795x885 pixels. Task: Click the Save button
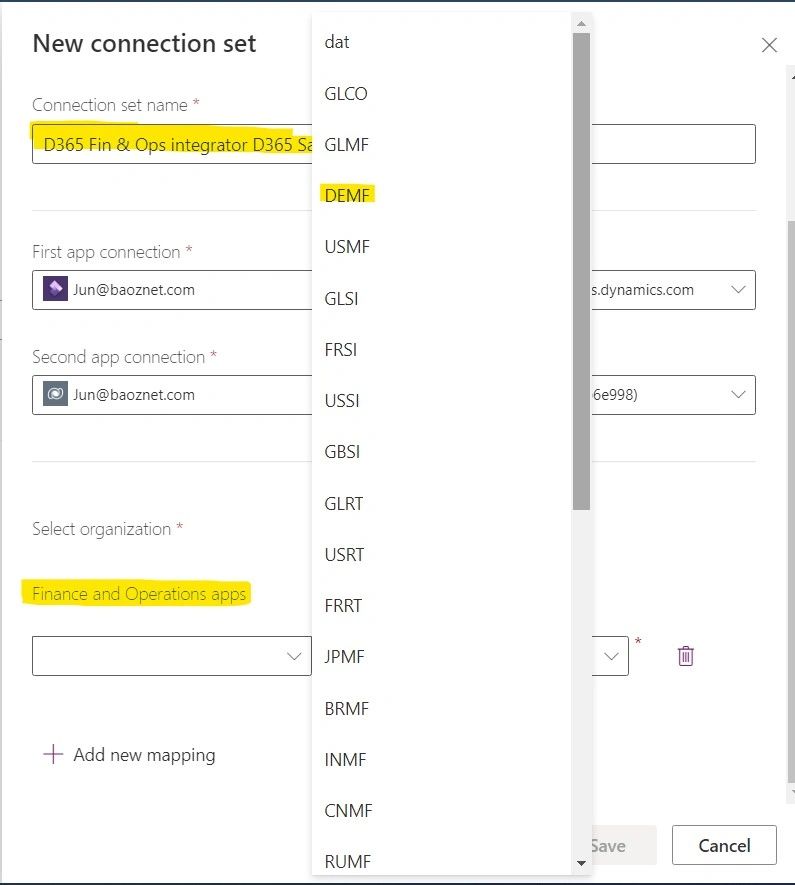pyautogui.click(x=611, y=845)
